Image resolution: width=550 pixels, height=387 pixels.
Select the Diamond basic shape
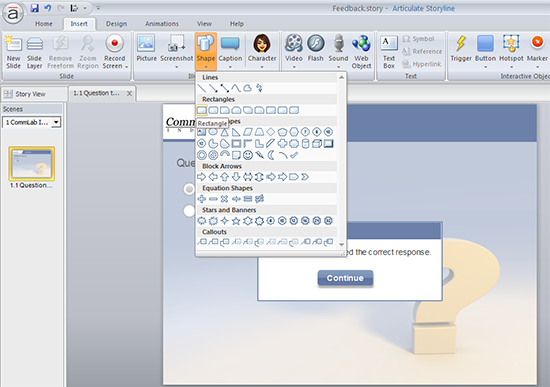pos(271,132)
